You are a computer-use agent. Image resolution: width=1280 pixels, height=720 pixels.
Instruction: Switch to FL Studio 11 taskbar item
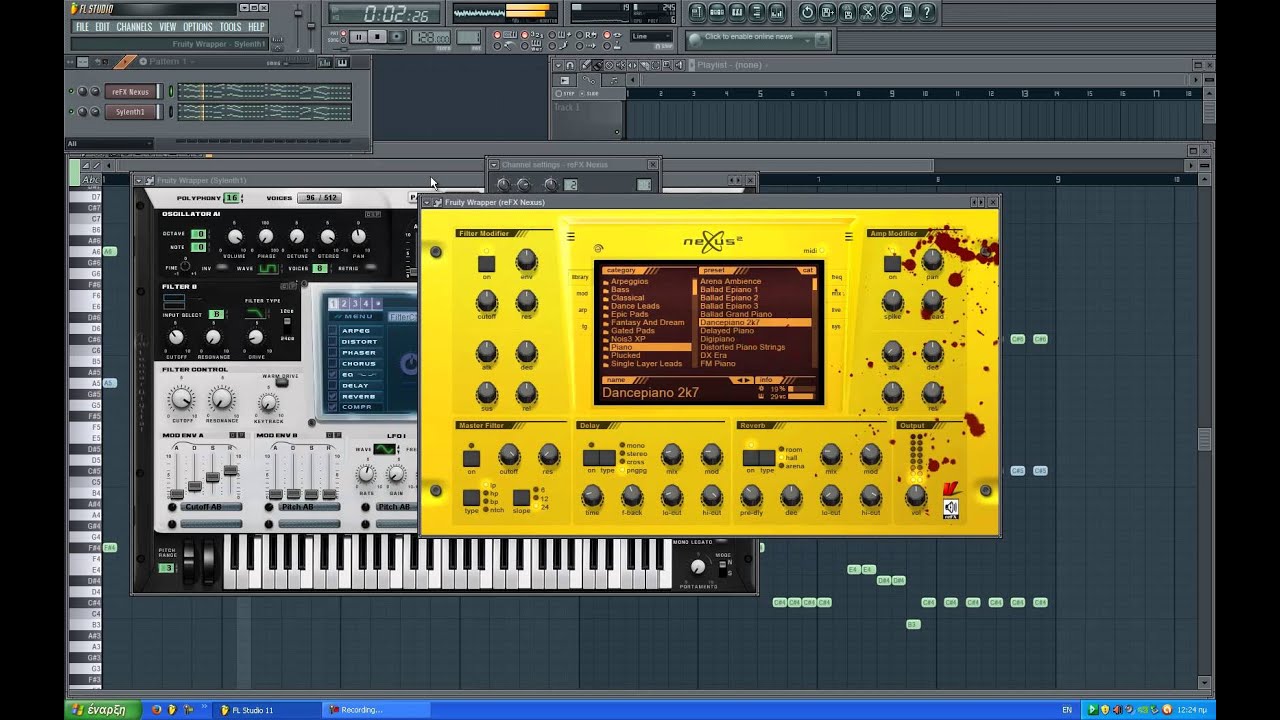(x=265, y=710)
